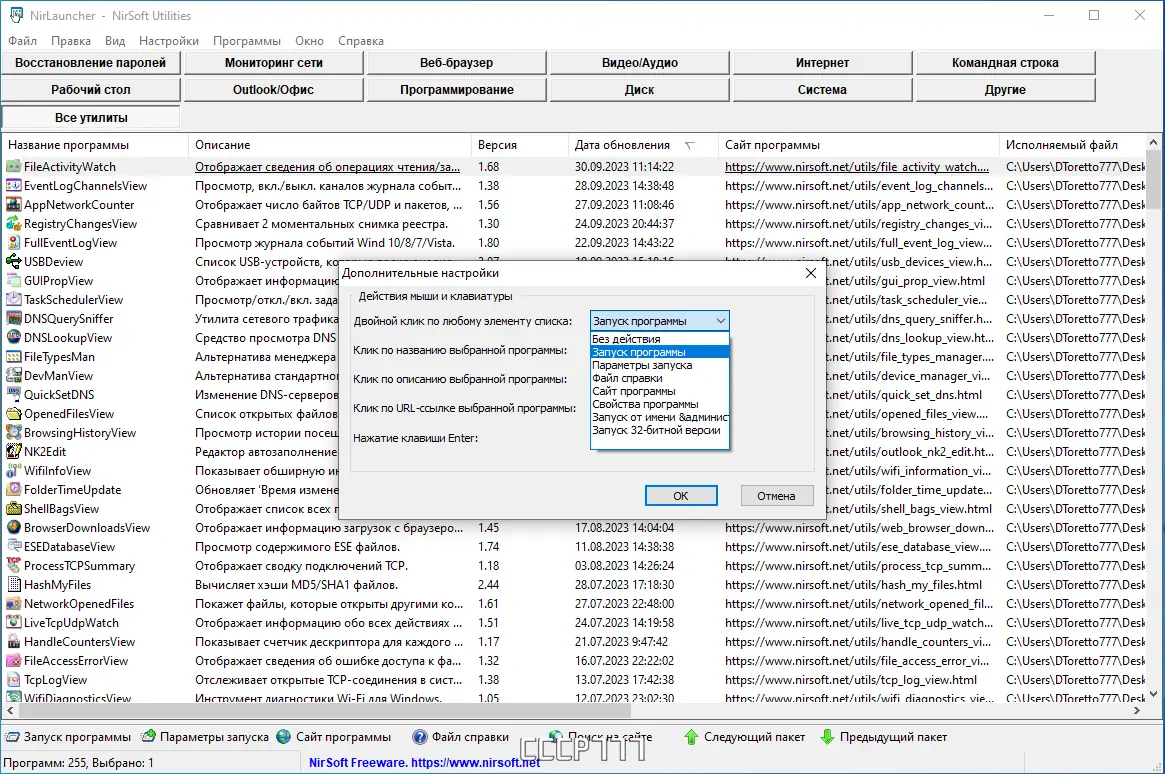Confirm dialog with OK button
The image size is (1165, 774).
tap(681, 495)
